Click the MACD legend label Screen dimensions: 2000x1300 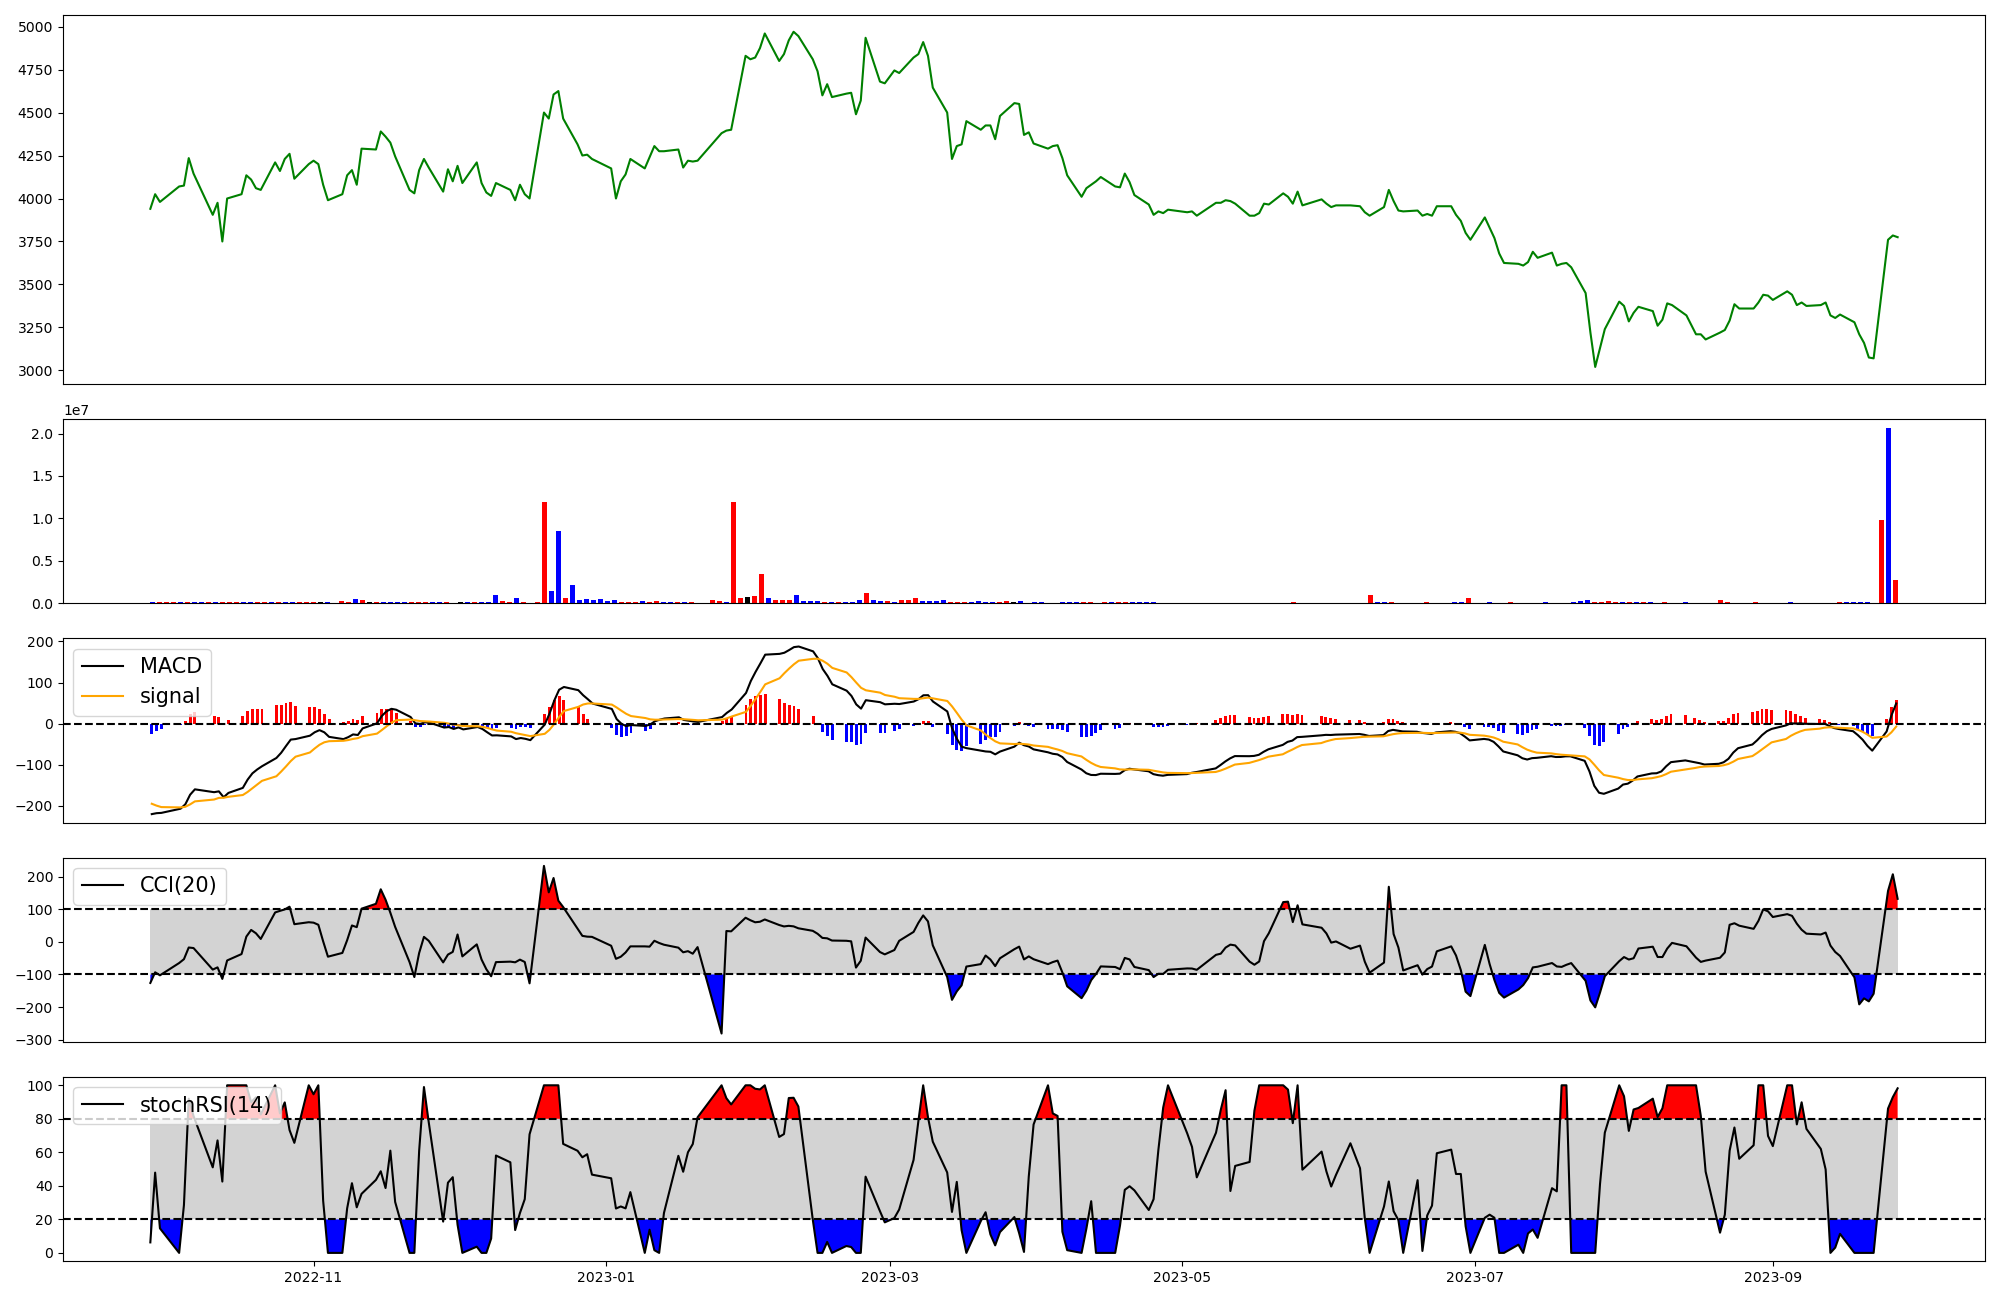pyautogui.click(x=170, y=666)
